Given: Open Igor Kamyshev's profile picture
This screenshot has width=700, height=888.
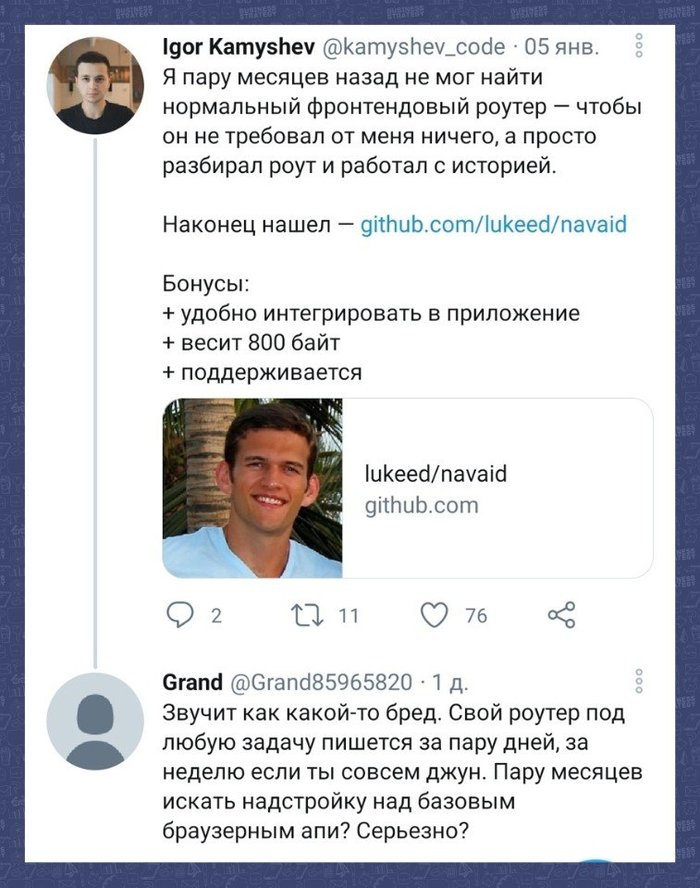Looking at the screenshot, I should (x=95, y=86).
